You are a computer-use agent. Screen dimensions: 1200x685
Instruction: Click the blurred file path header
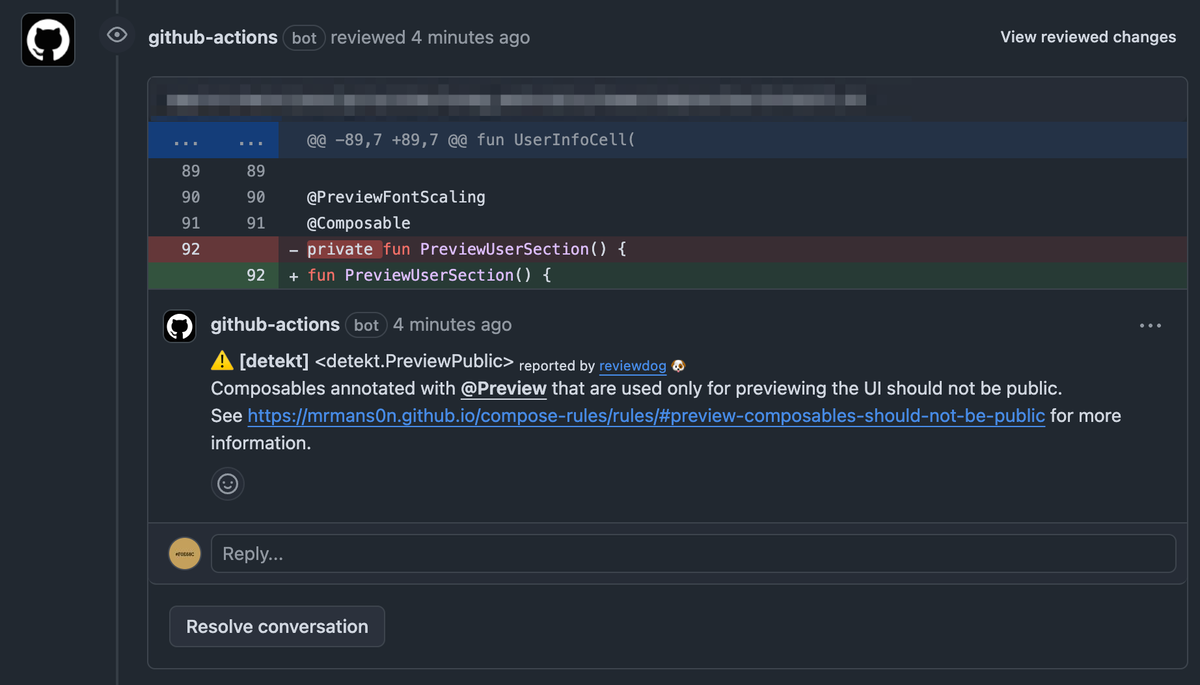click(x=515, y=100)
